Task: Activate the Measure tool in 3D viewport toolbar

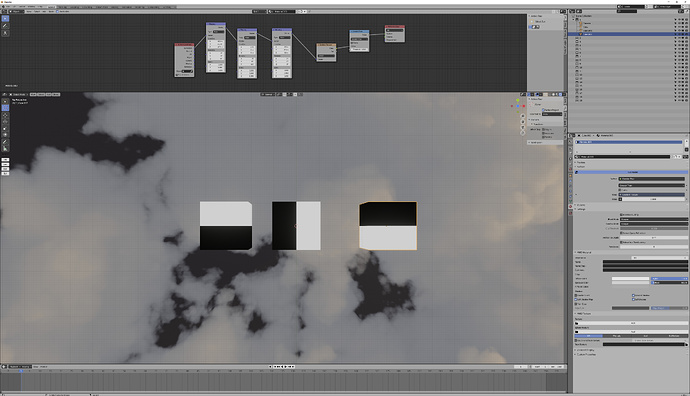Action: pyautogui.click(x=5, y=149)
